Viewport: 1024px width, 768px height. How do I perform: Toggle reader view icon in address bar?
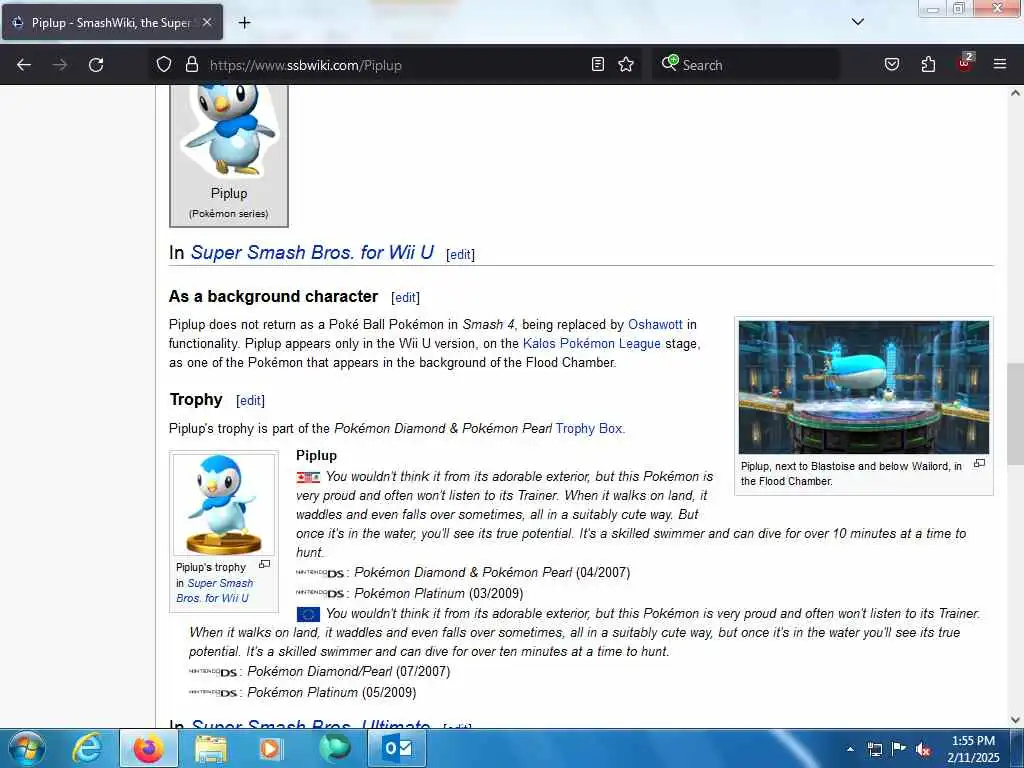pos(598,65)
